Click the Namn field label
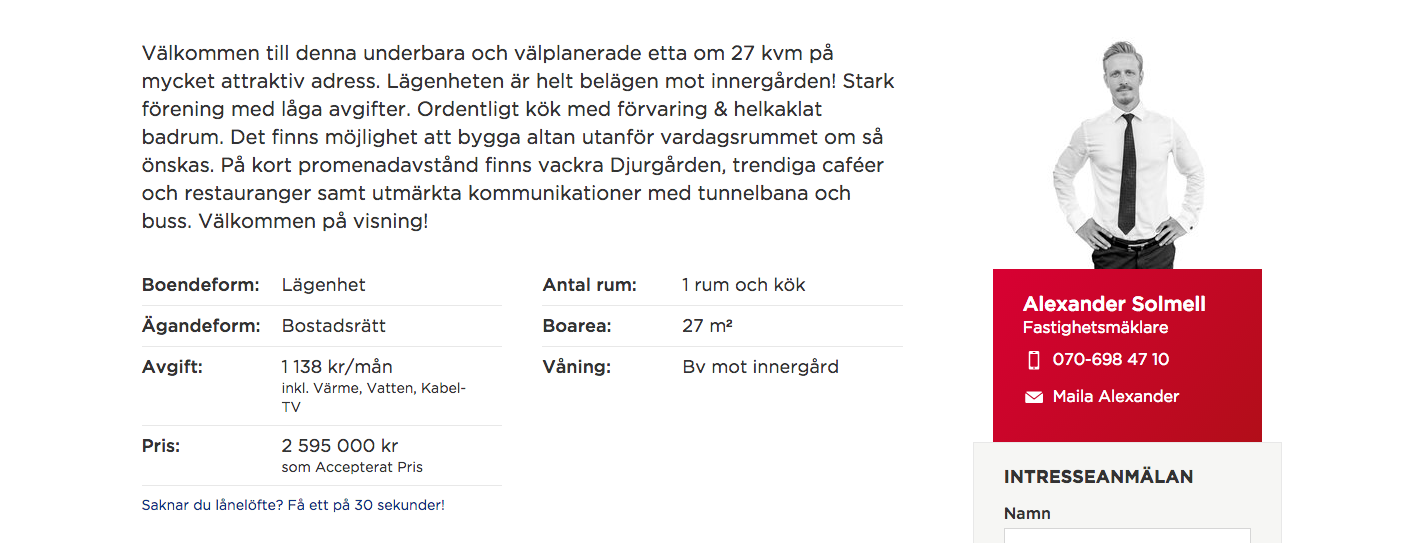The width and height of the screenshot is (1401, 544). tap(1027, 514)
